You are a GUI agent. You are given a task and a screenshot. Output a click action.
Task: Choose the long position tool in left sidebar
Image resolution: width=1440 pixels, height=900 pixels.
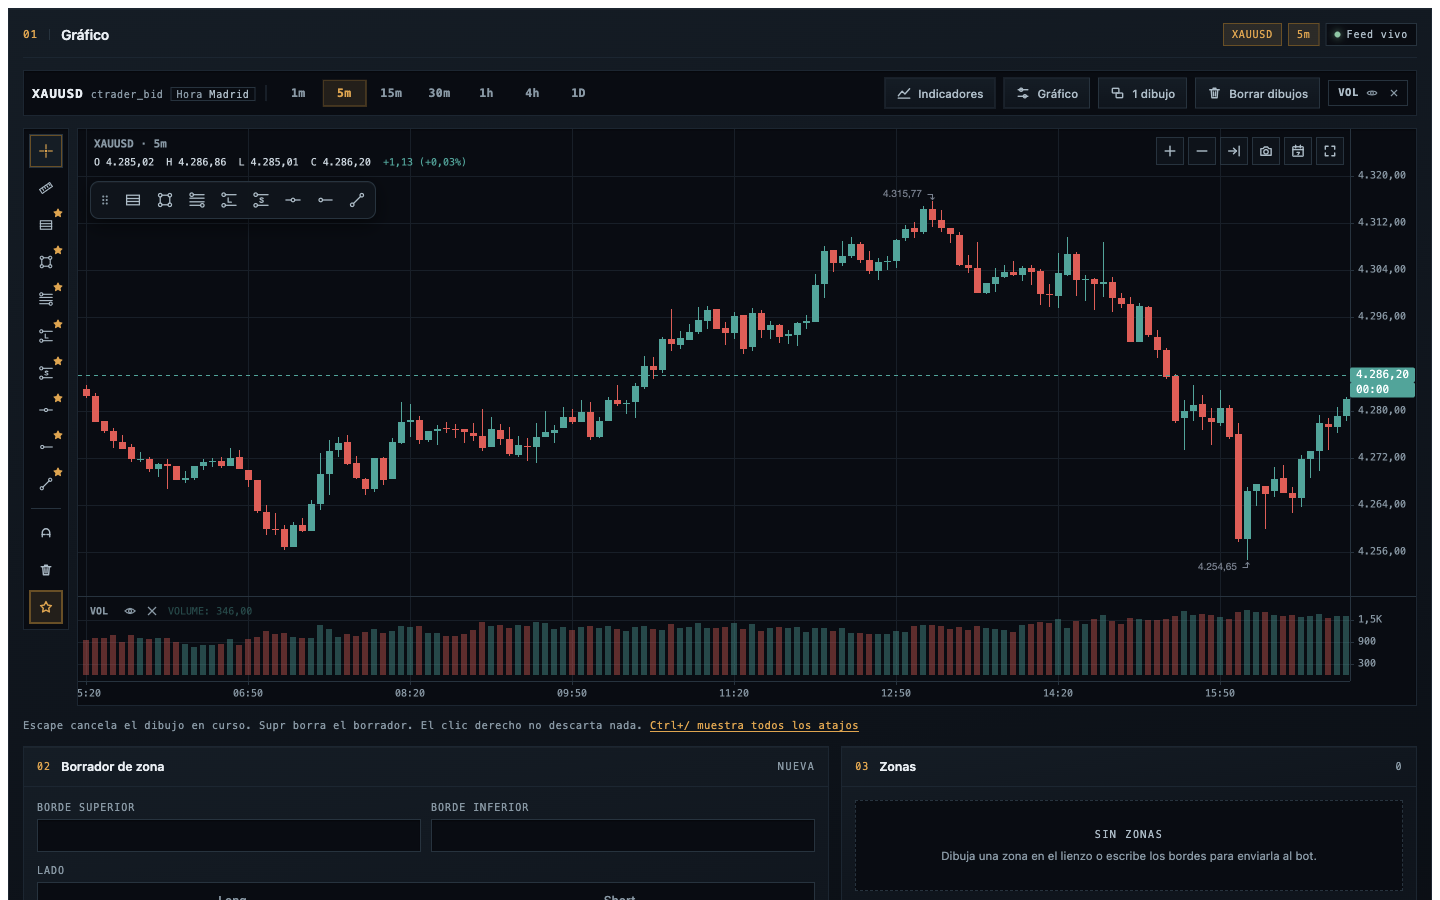click(46, 335)
